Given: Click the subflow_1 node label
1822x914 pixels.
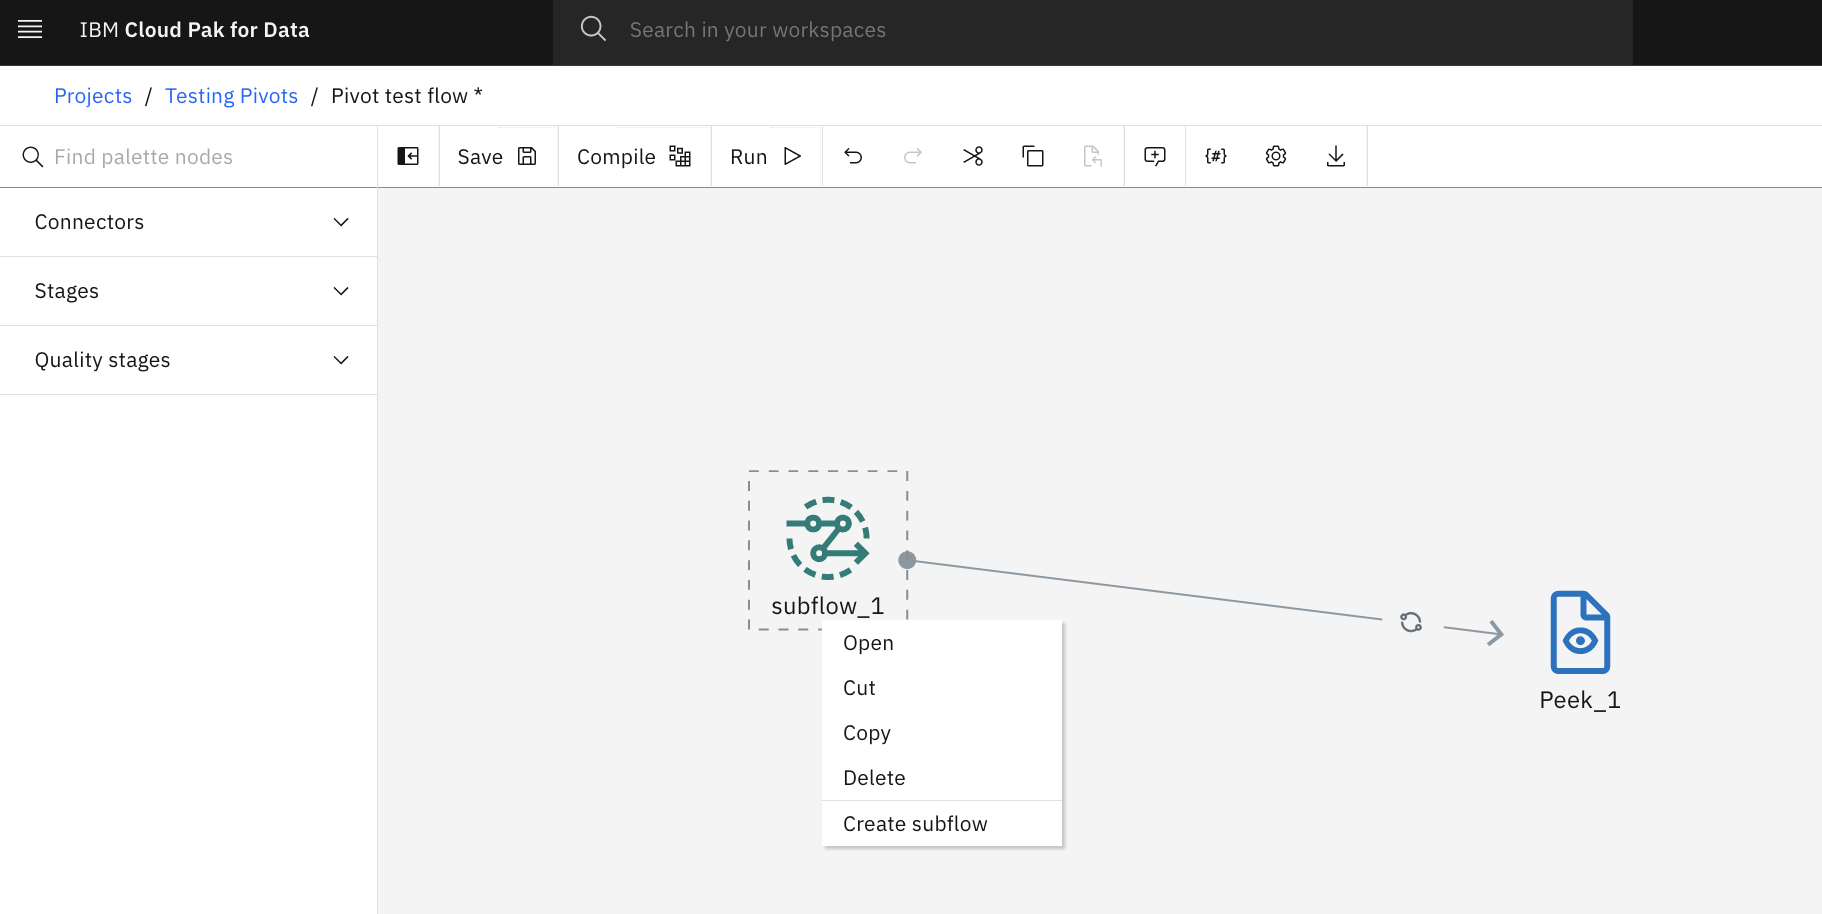Looking at the screenshot, I should point(828,606).
